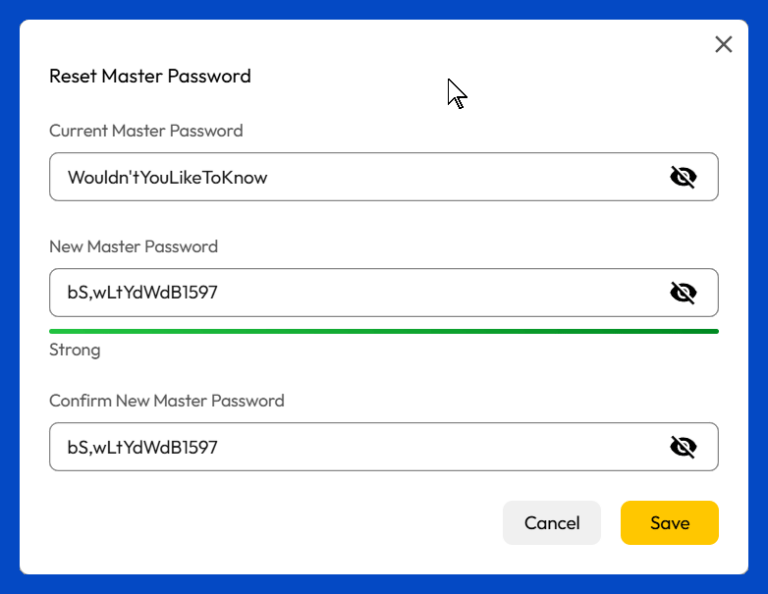Viewport: 768px width, 594px height.
Task: Click the "Current Master Password" label
Action: click(x=146, y=131)
